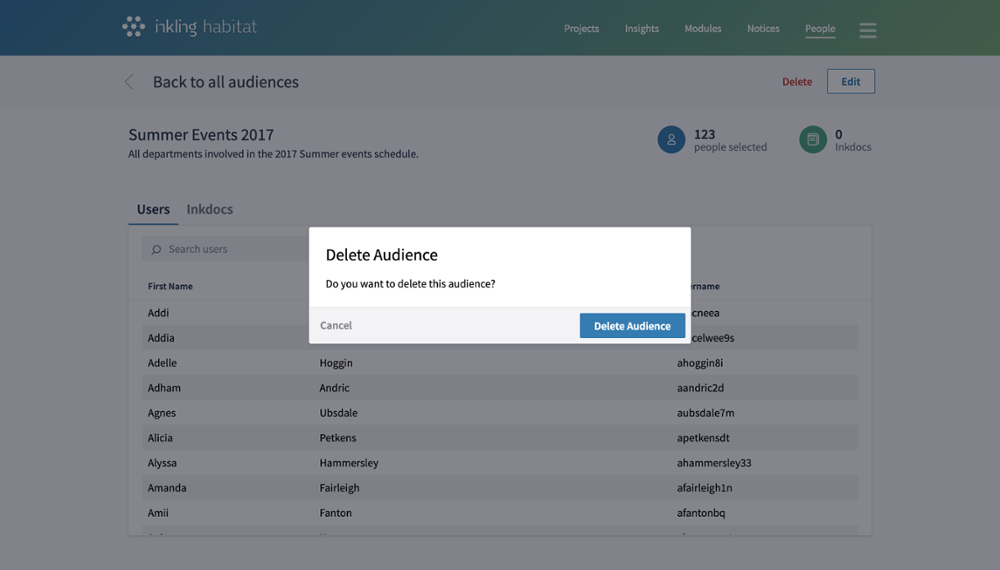This screenshot has width=1000, height=570.
Task: Click the first name Amanda
Action: [167, 488]
